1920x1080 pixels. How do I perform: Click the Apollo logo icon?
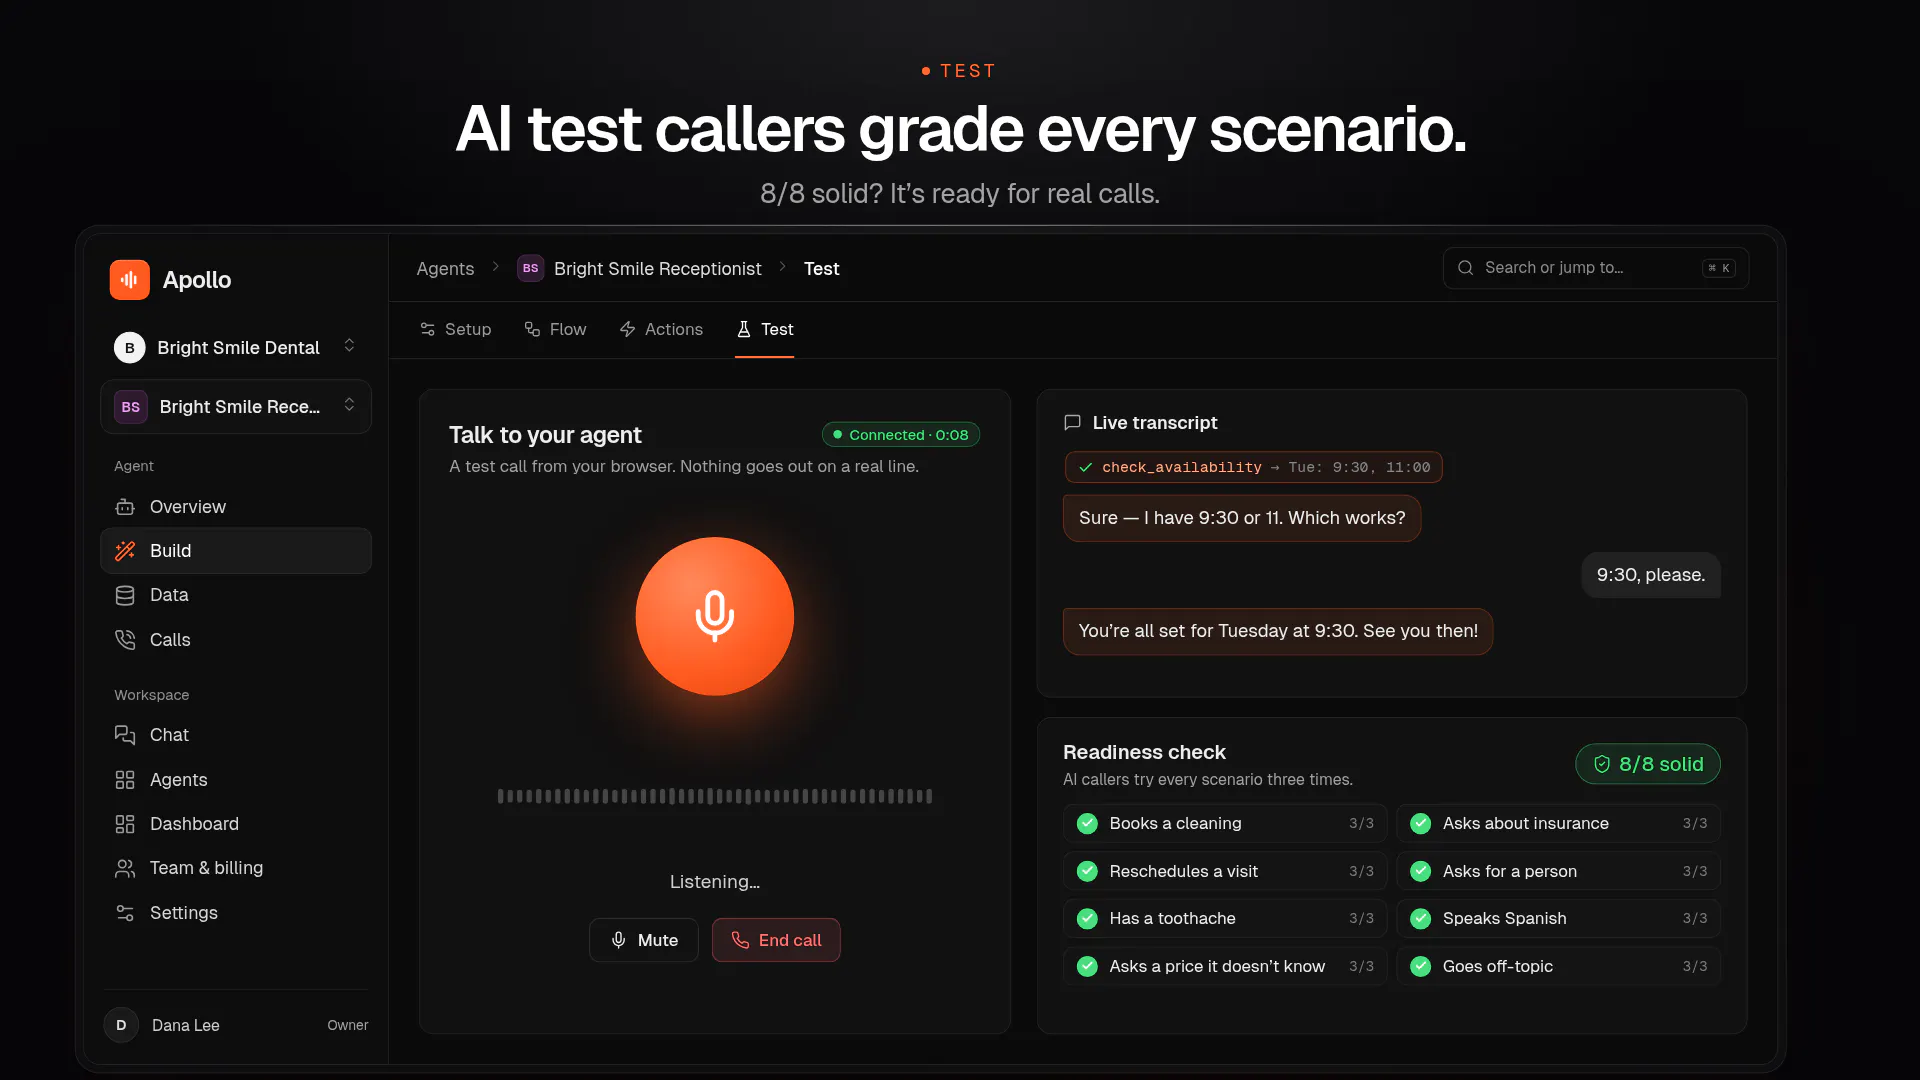coord(129,280)
